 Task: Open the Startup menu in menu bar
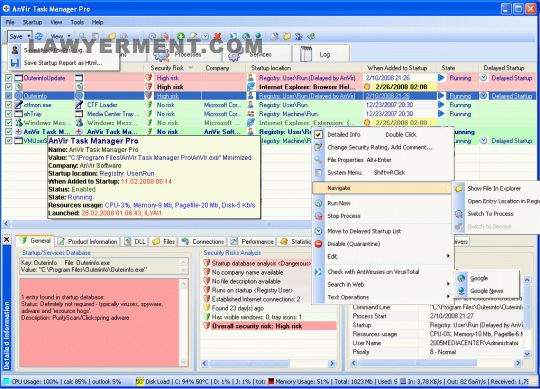click(32, 22)
